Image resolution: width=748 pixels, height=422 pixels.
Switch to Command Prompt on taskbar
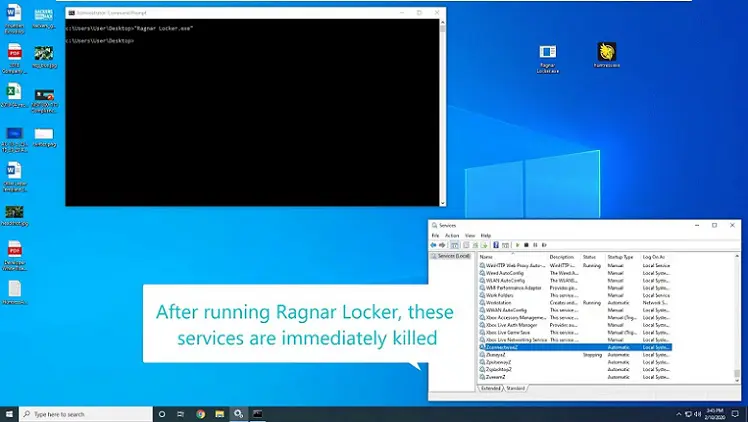258,414
